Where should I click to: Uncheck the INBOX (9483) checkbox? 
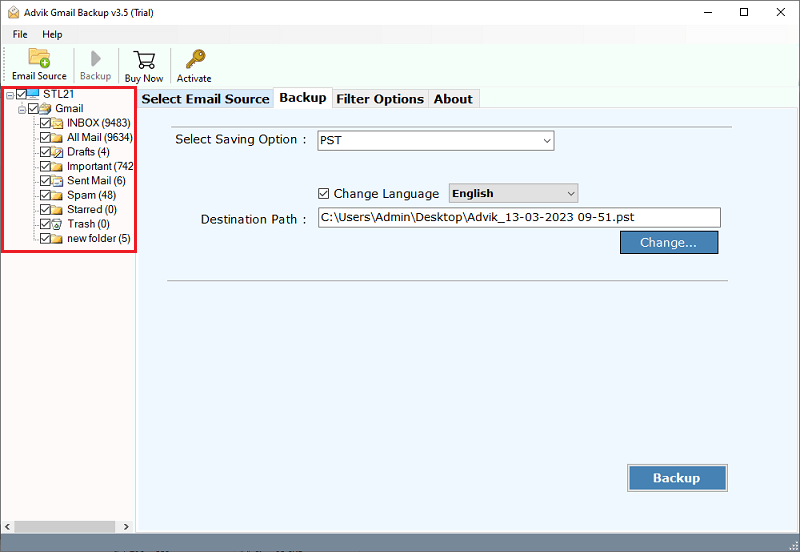point(45,123)
